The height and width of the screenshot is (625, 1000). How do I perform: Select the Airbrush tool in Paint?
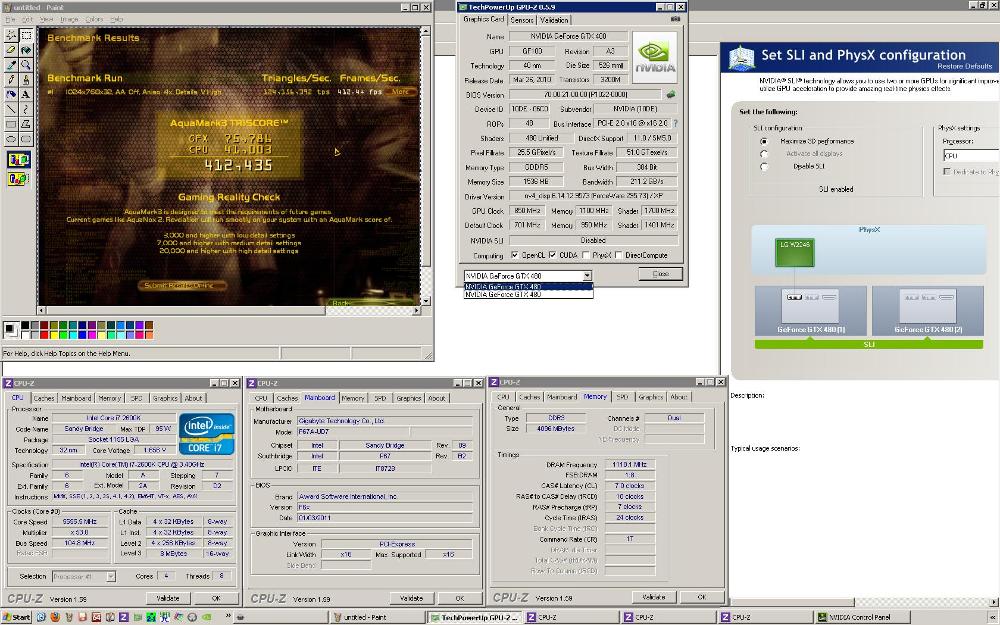(x=11, y=94)
